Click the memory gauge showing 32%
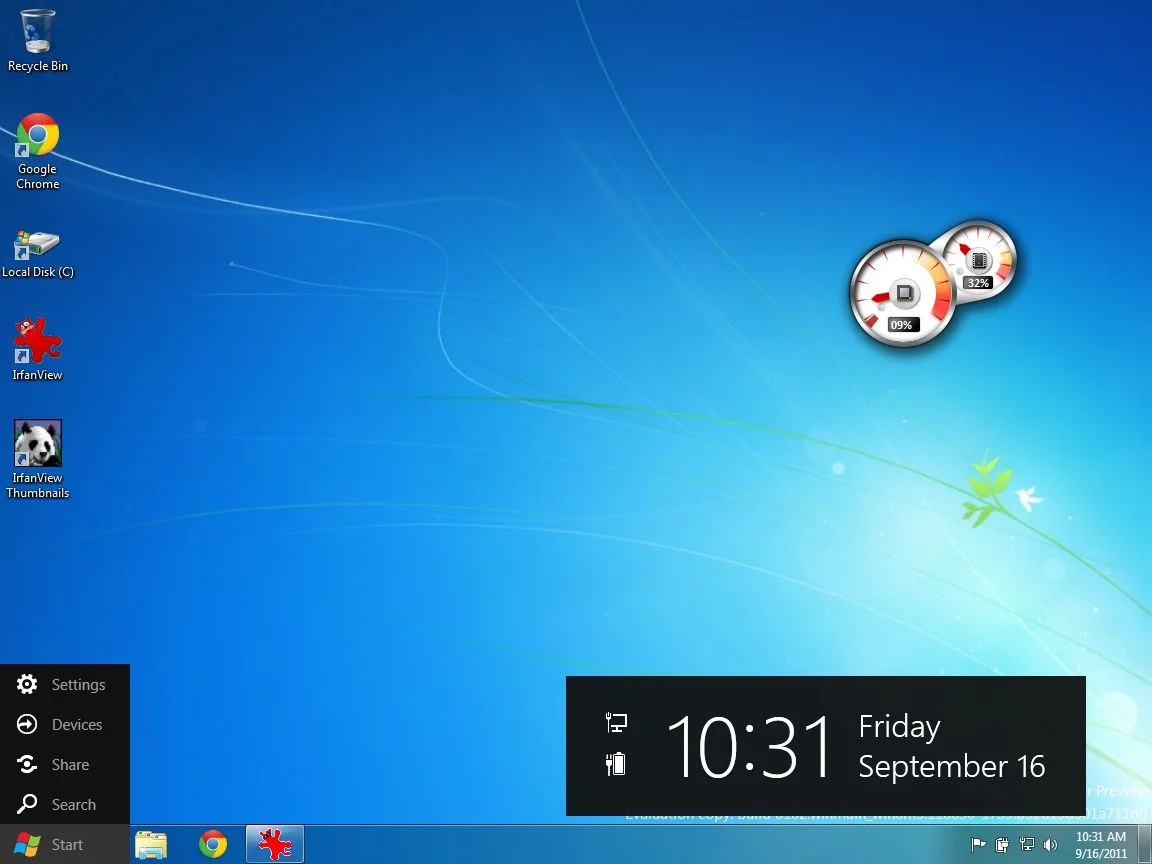 979,261
